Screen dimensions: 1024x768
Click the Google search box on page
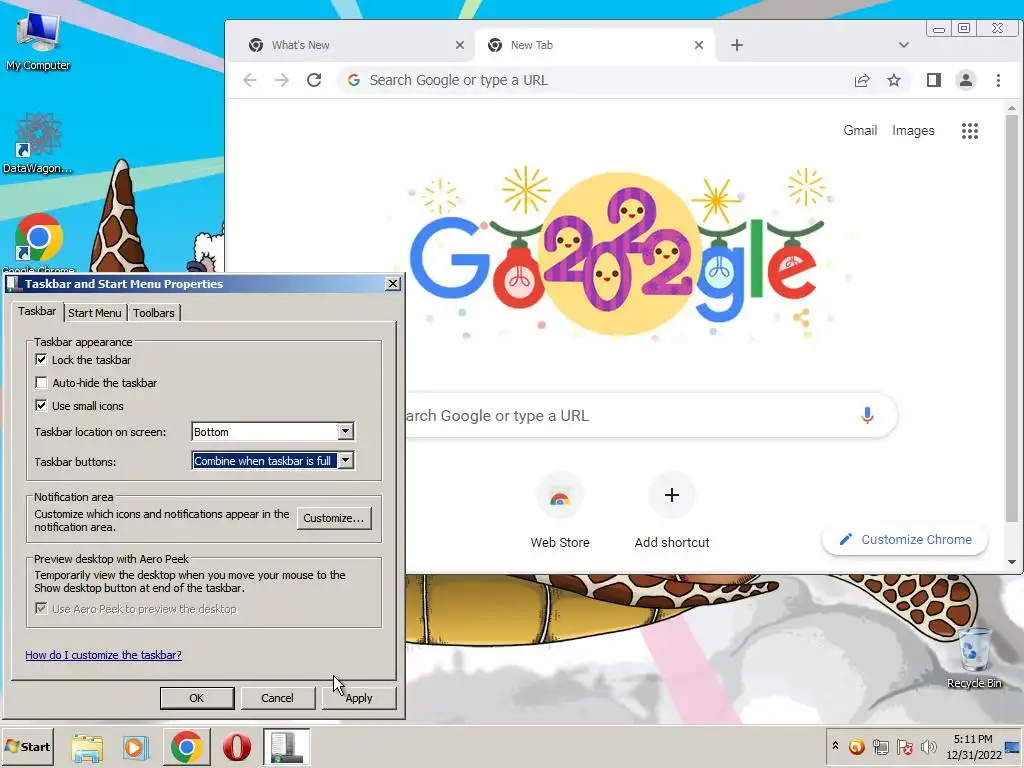650,415
